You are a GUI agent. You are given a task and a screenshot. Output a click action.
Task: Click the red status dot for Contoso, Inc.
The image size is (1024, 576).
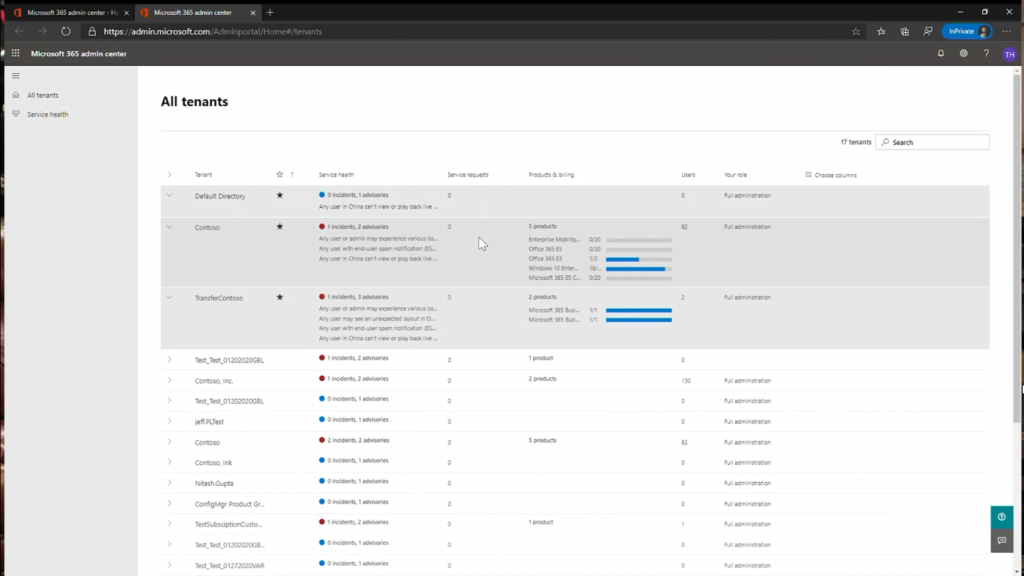pos(321,379)
